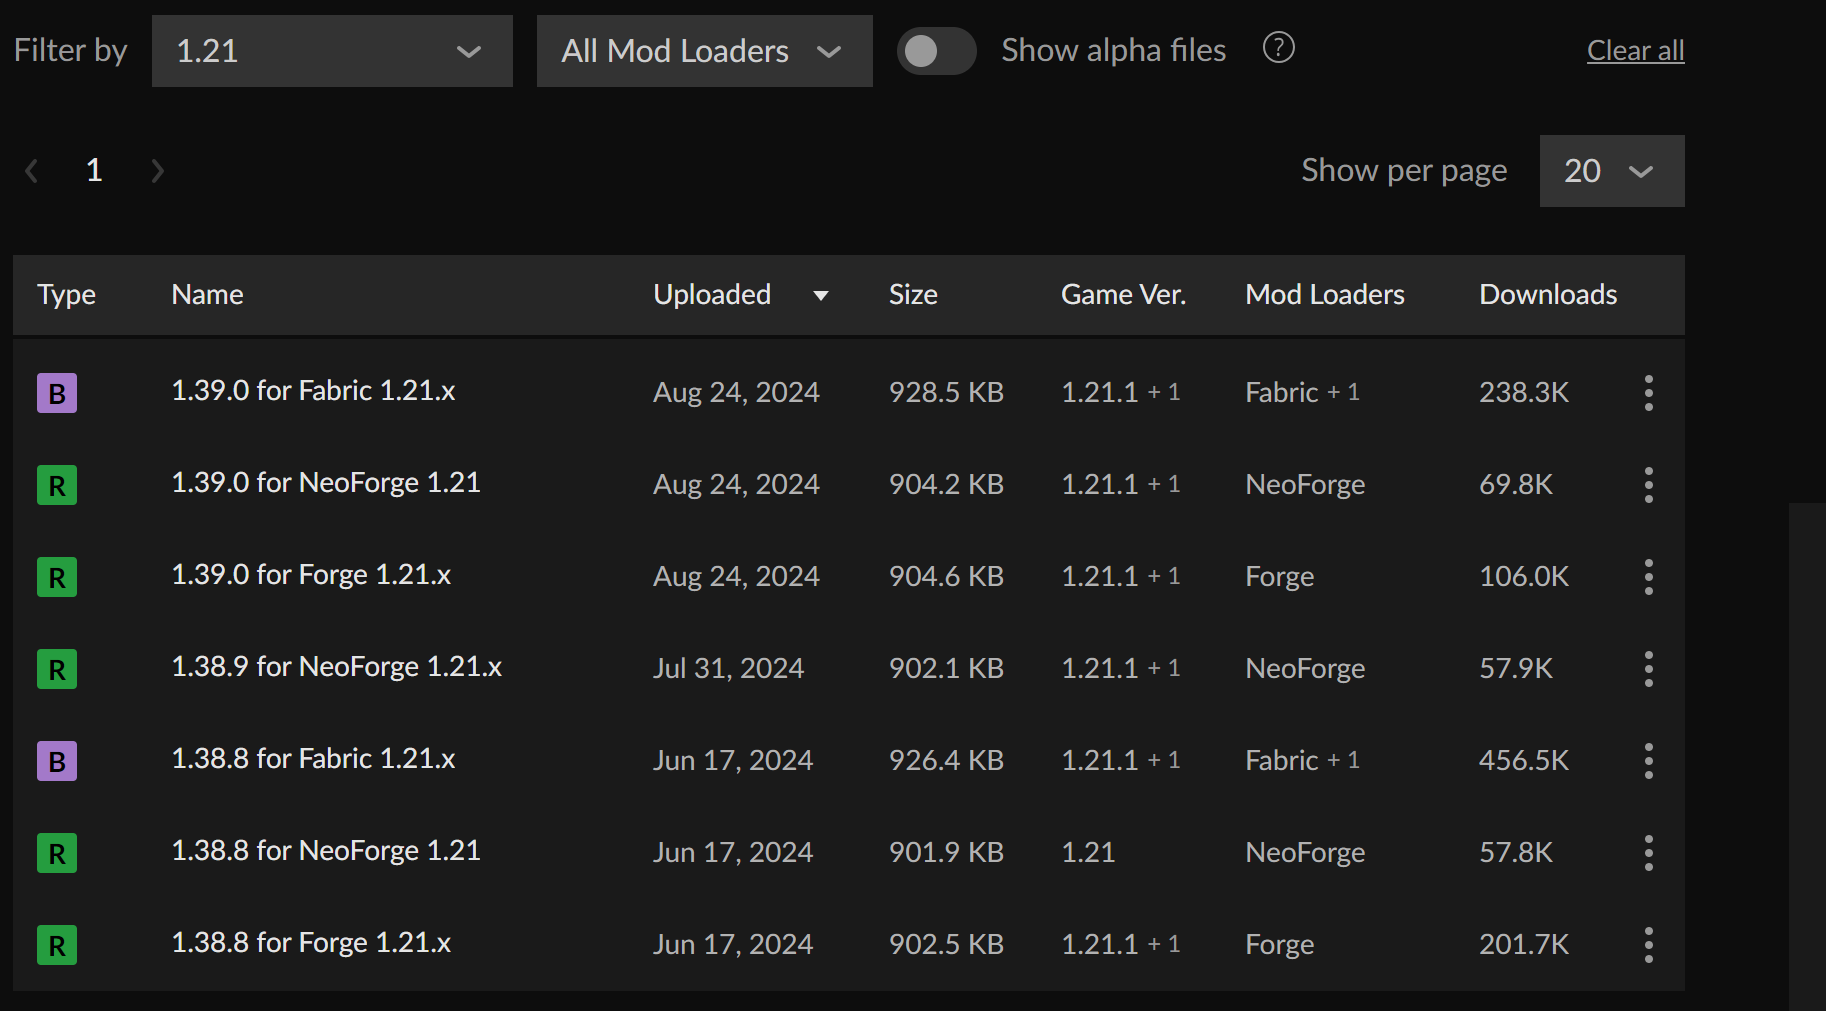Click the Downloads column header
The image size is (1826, 1011).
[x=1548, y=295]
